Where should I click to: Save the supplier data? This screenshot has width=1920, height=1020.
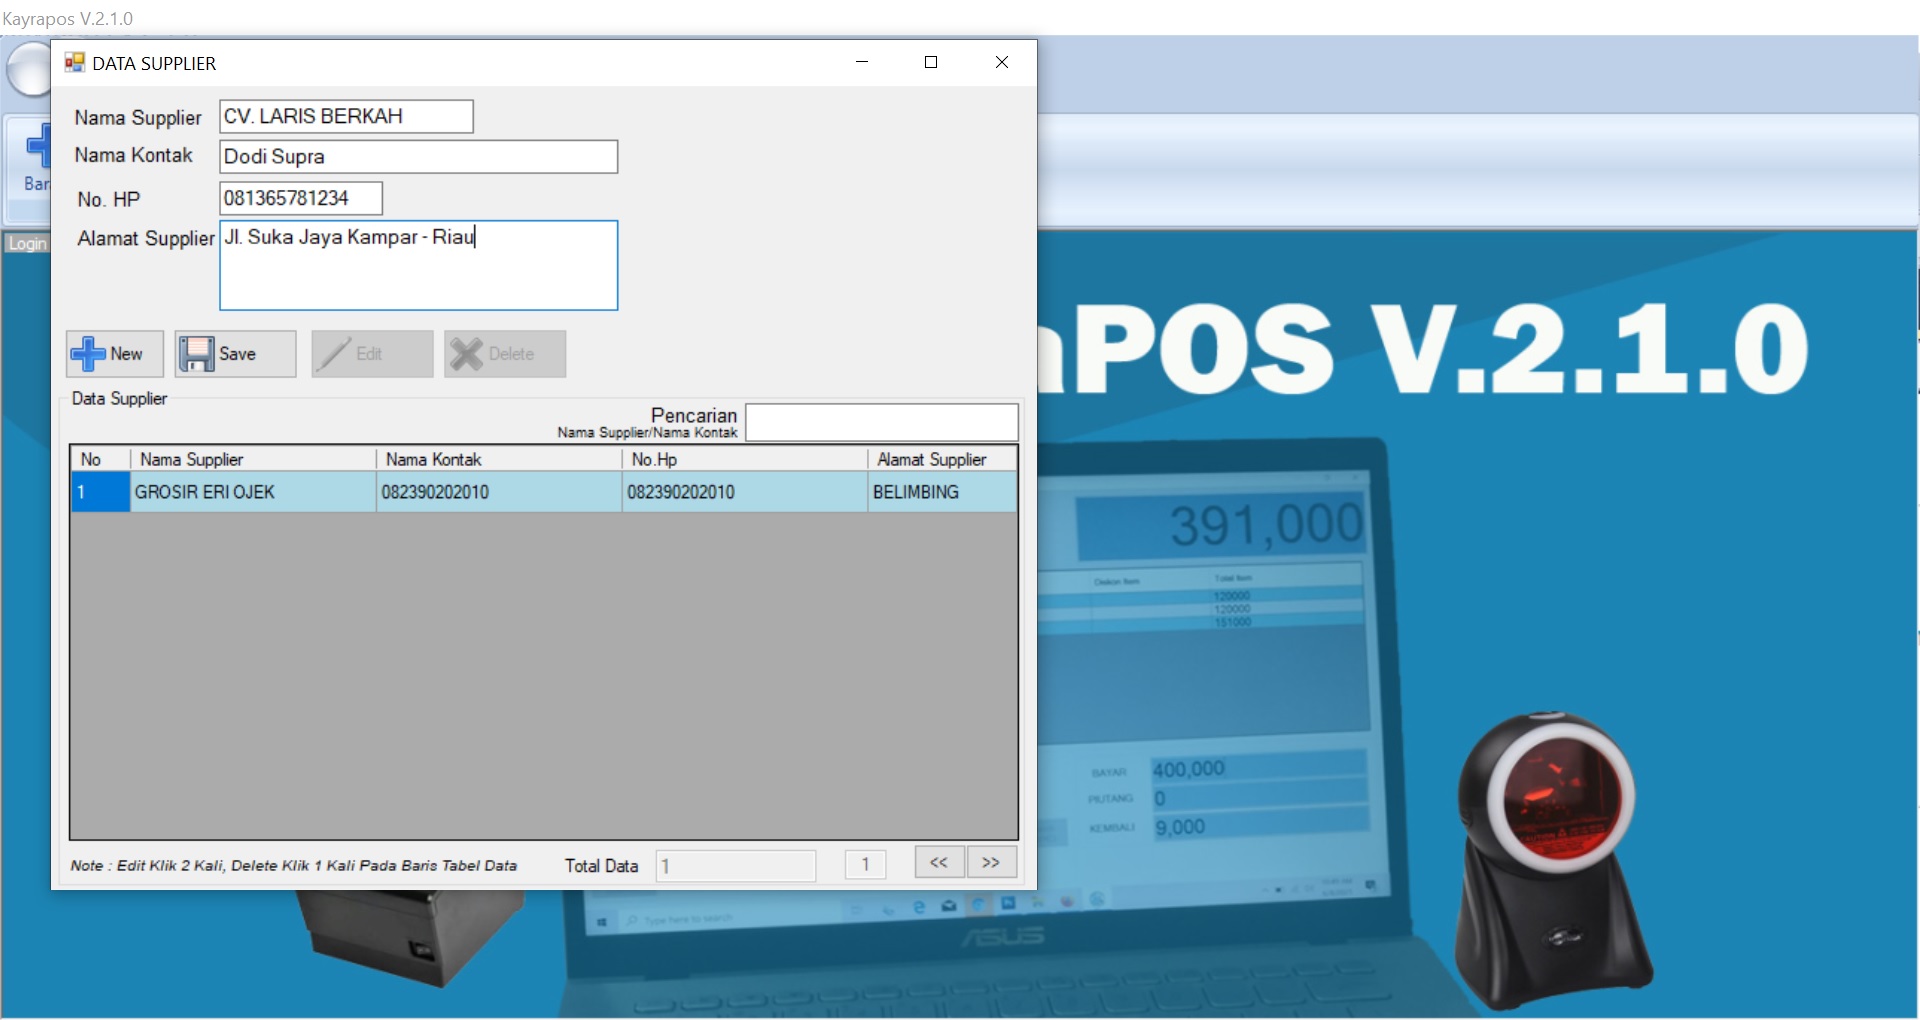[235, 354]
